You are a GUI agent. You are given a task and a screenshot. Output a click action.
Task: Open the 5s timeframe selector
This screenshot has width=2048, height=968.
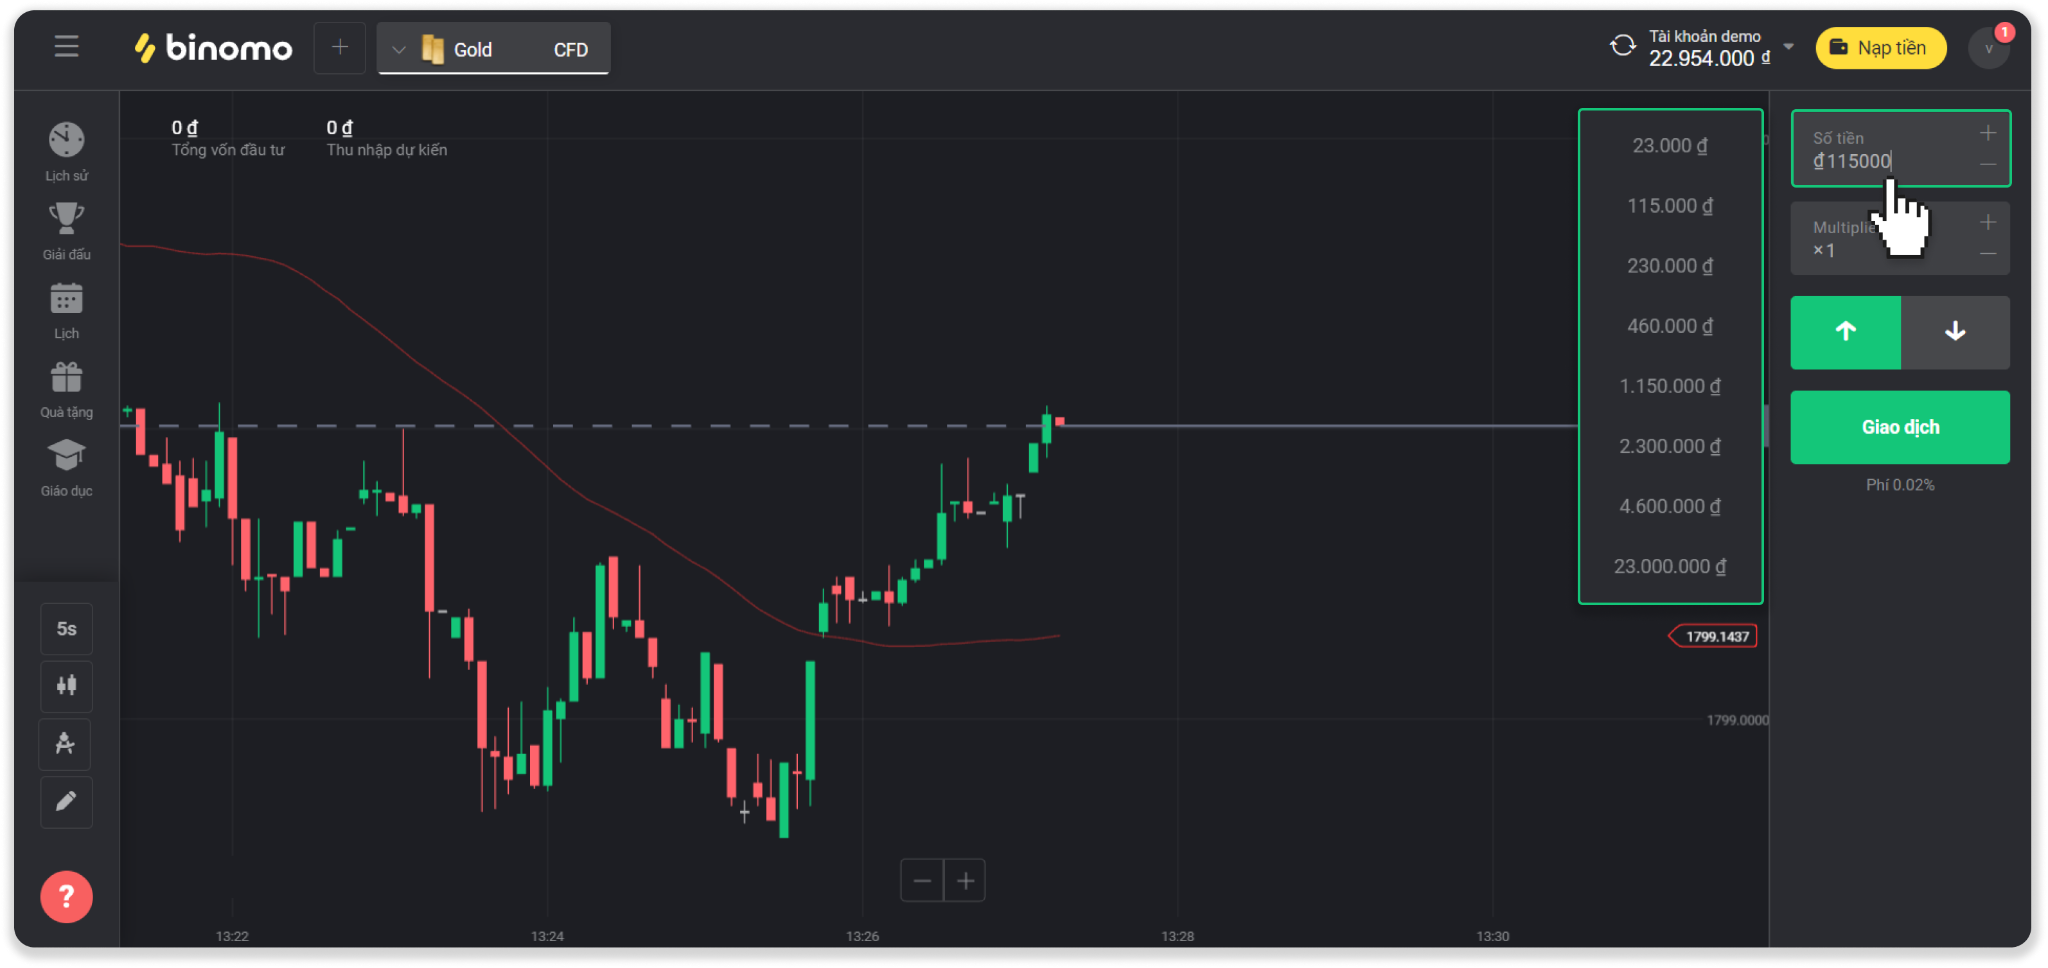[66, 629]
